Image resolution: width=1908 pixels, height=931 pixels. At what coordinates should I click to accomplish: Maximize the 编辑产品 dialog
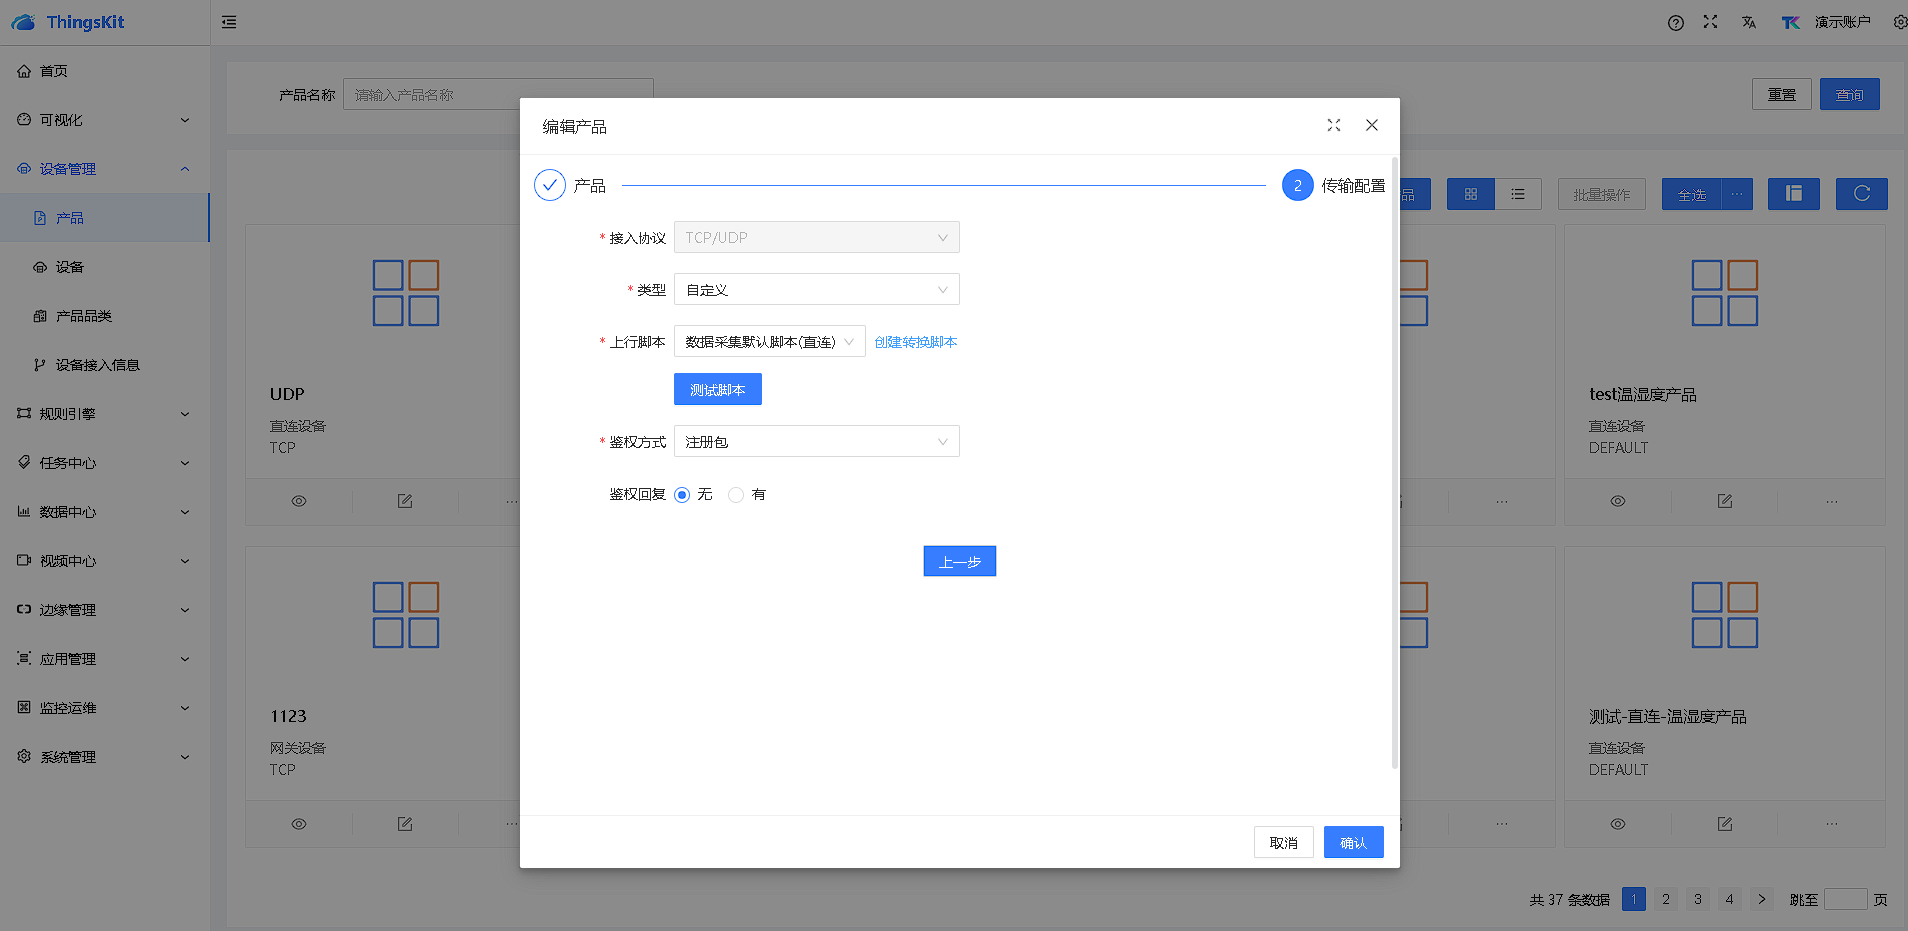[x=1333, y=125]
